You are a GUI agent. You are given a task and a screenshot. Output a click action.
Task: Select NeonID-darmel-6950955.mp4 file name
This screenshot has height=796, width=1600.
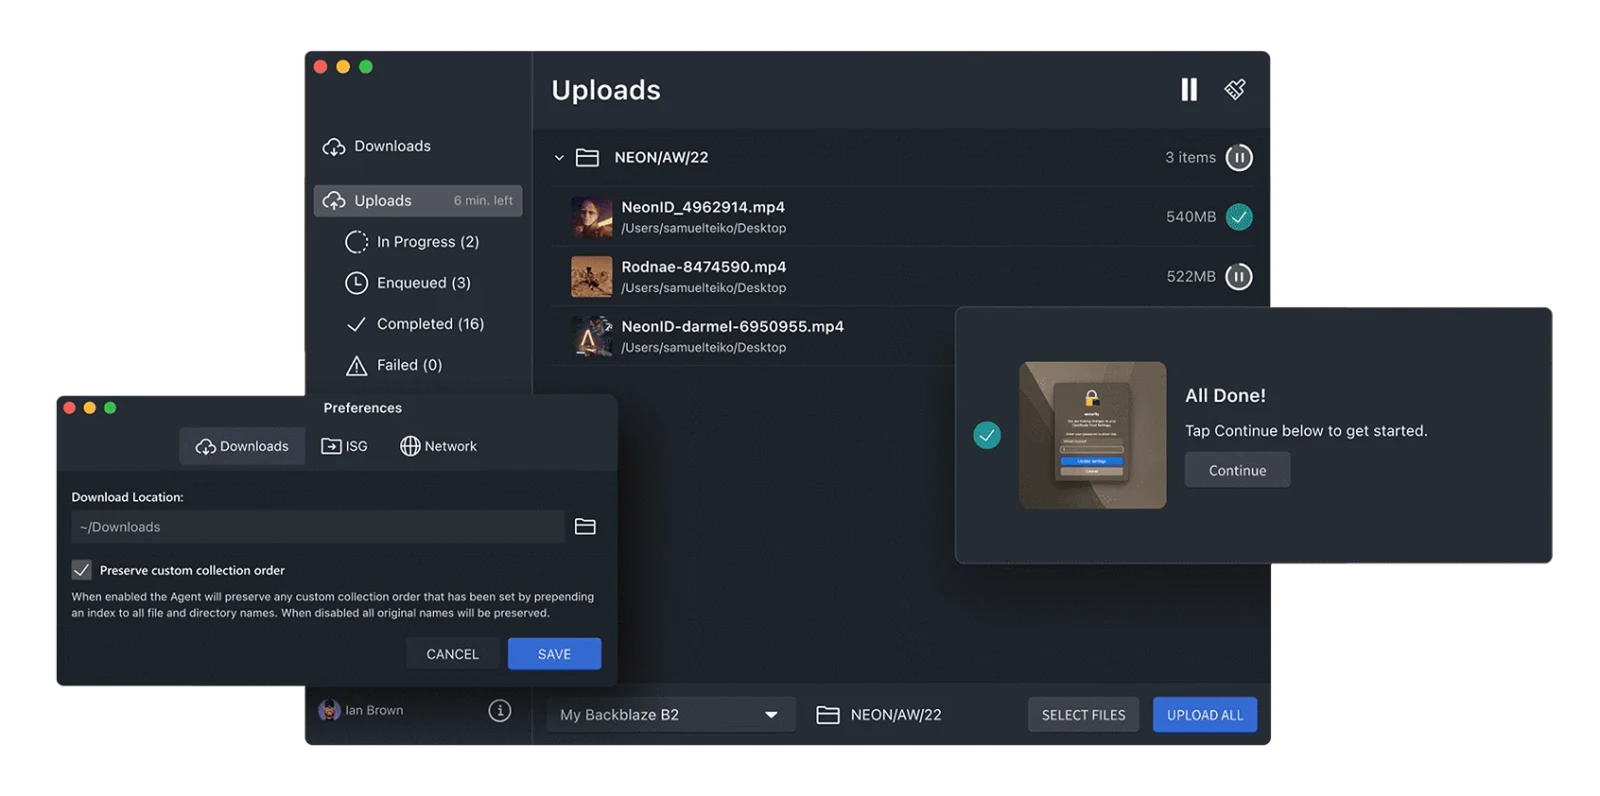(x=732, y=327)
